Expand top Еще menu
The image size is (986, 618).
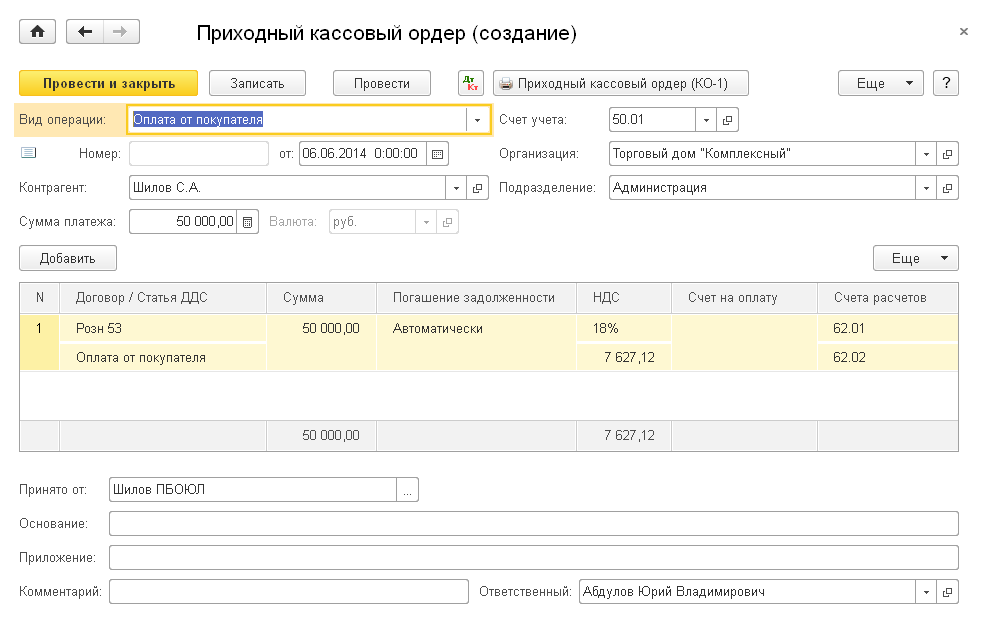point(880,83)
